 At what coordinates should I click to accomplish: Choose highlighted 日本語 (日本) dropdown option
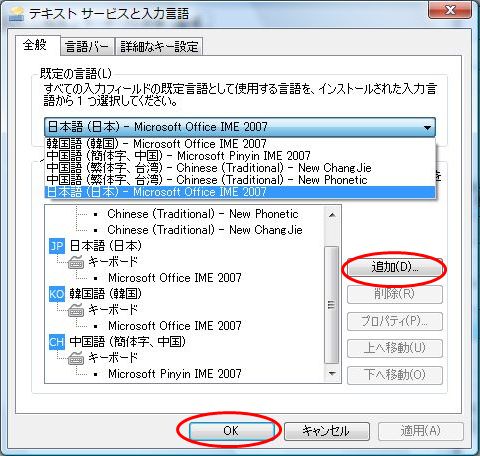pyautogui.click(x=240, y=192)
